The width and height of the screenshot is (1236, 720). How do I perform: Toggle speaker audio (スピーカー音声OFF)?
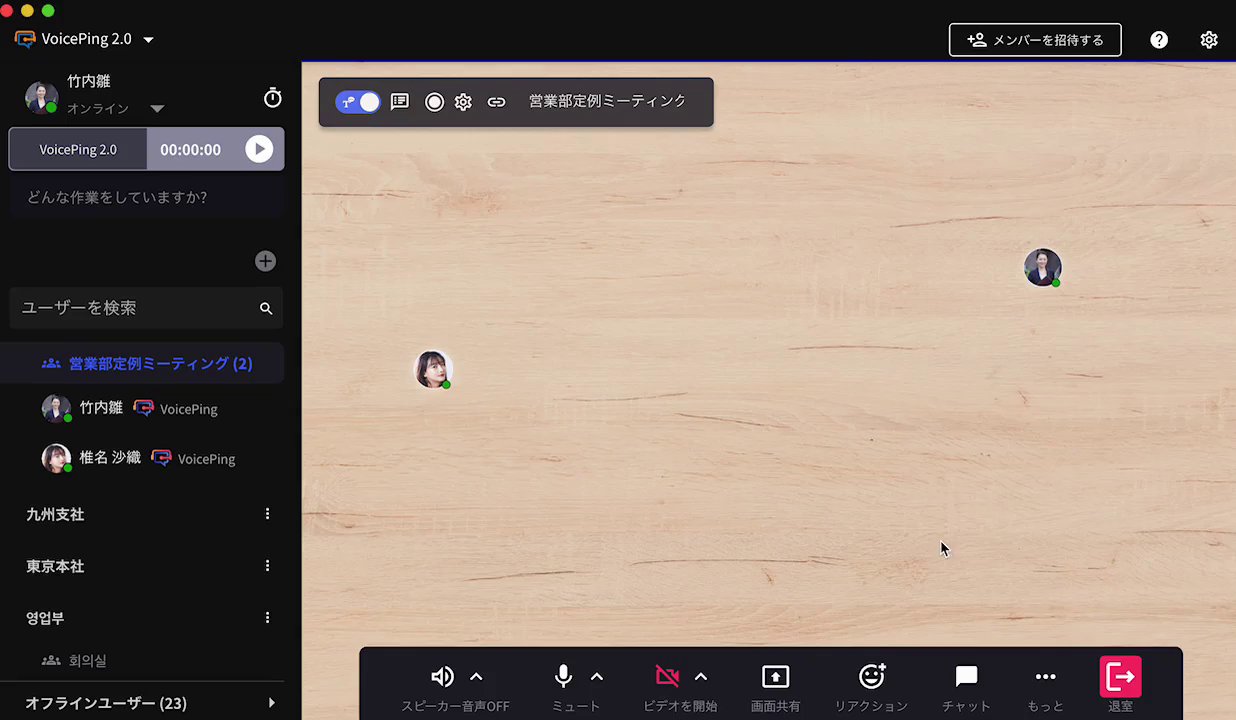point(443,677)
